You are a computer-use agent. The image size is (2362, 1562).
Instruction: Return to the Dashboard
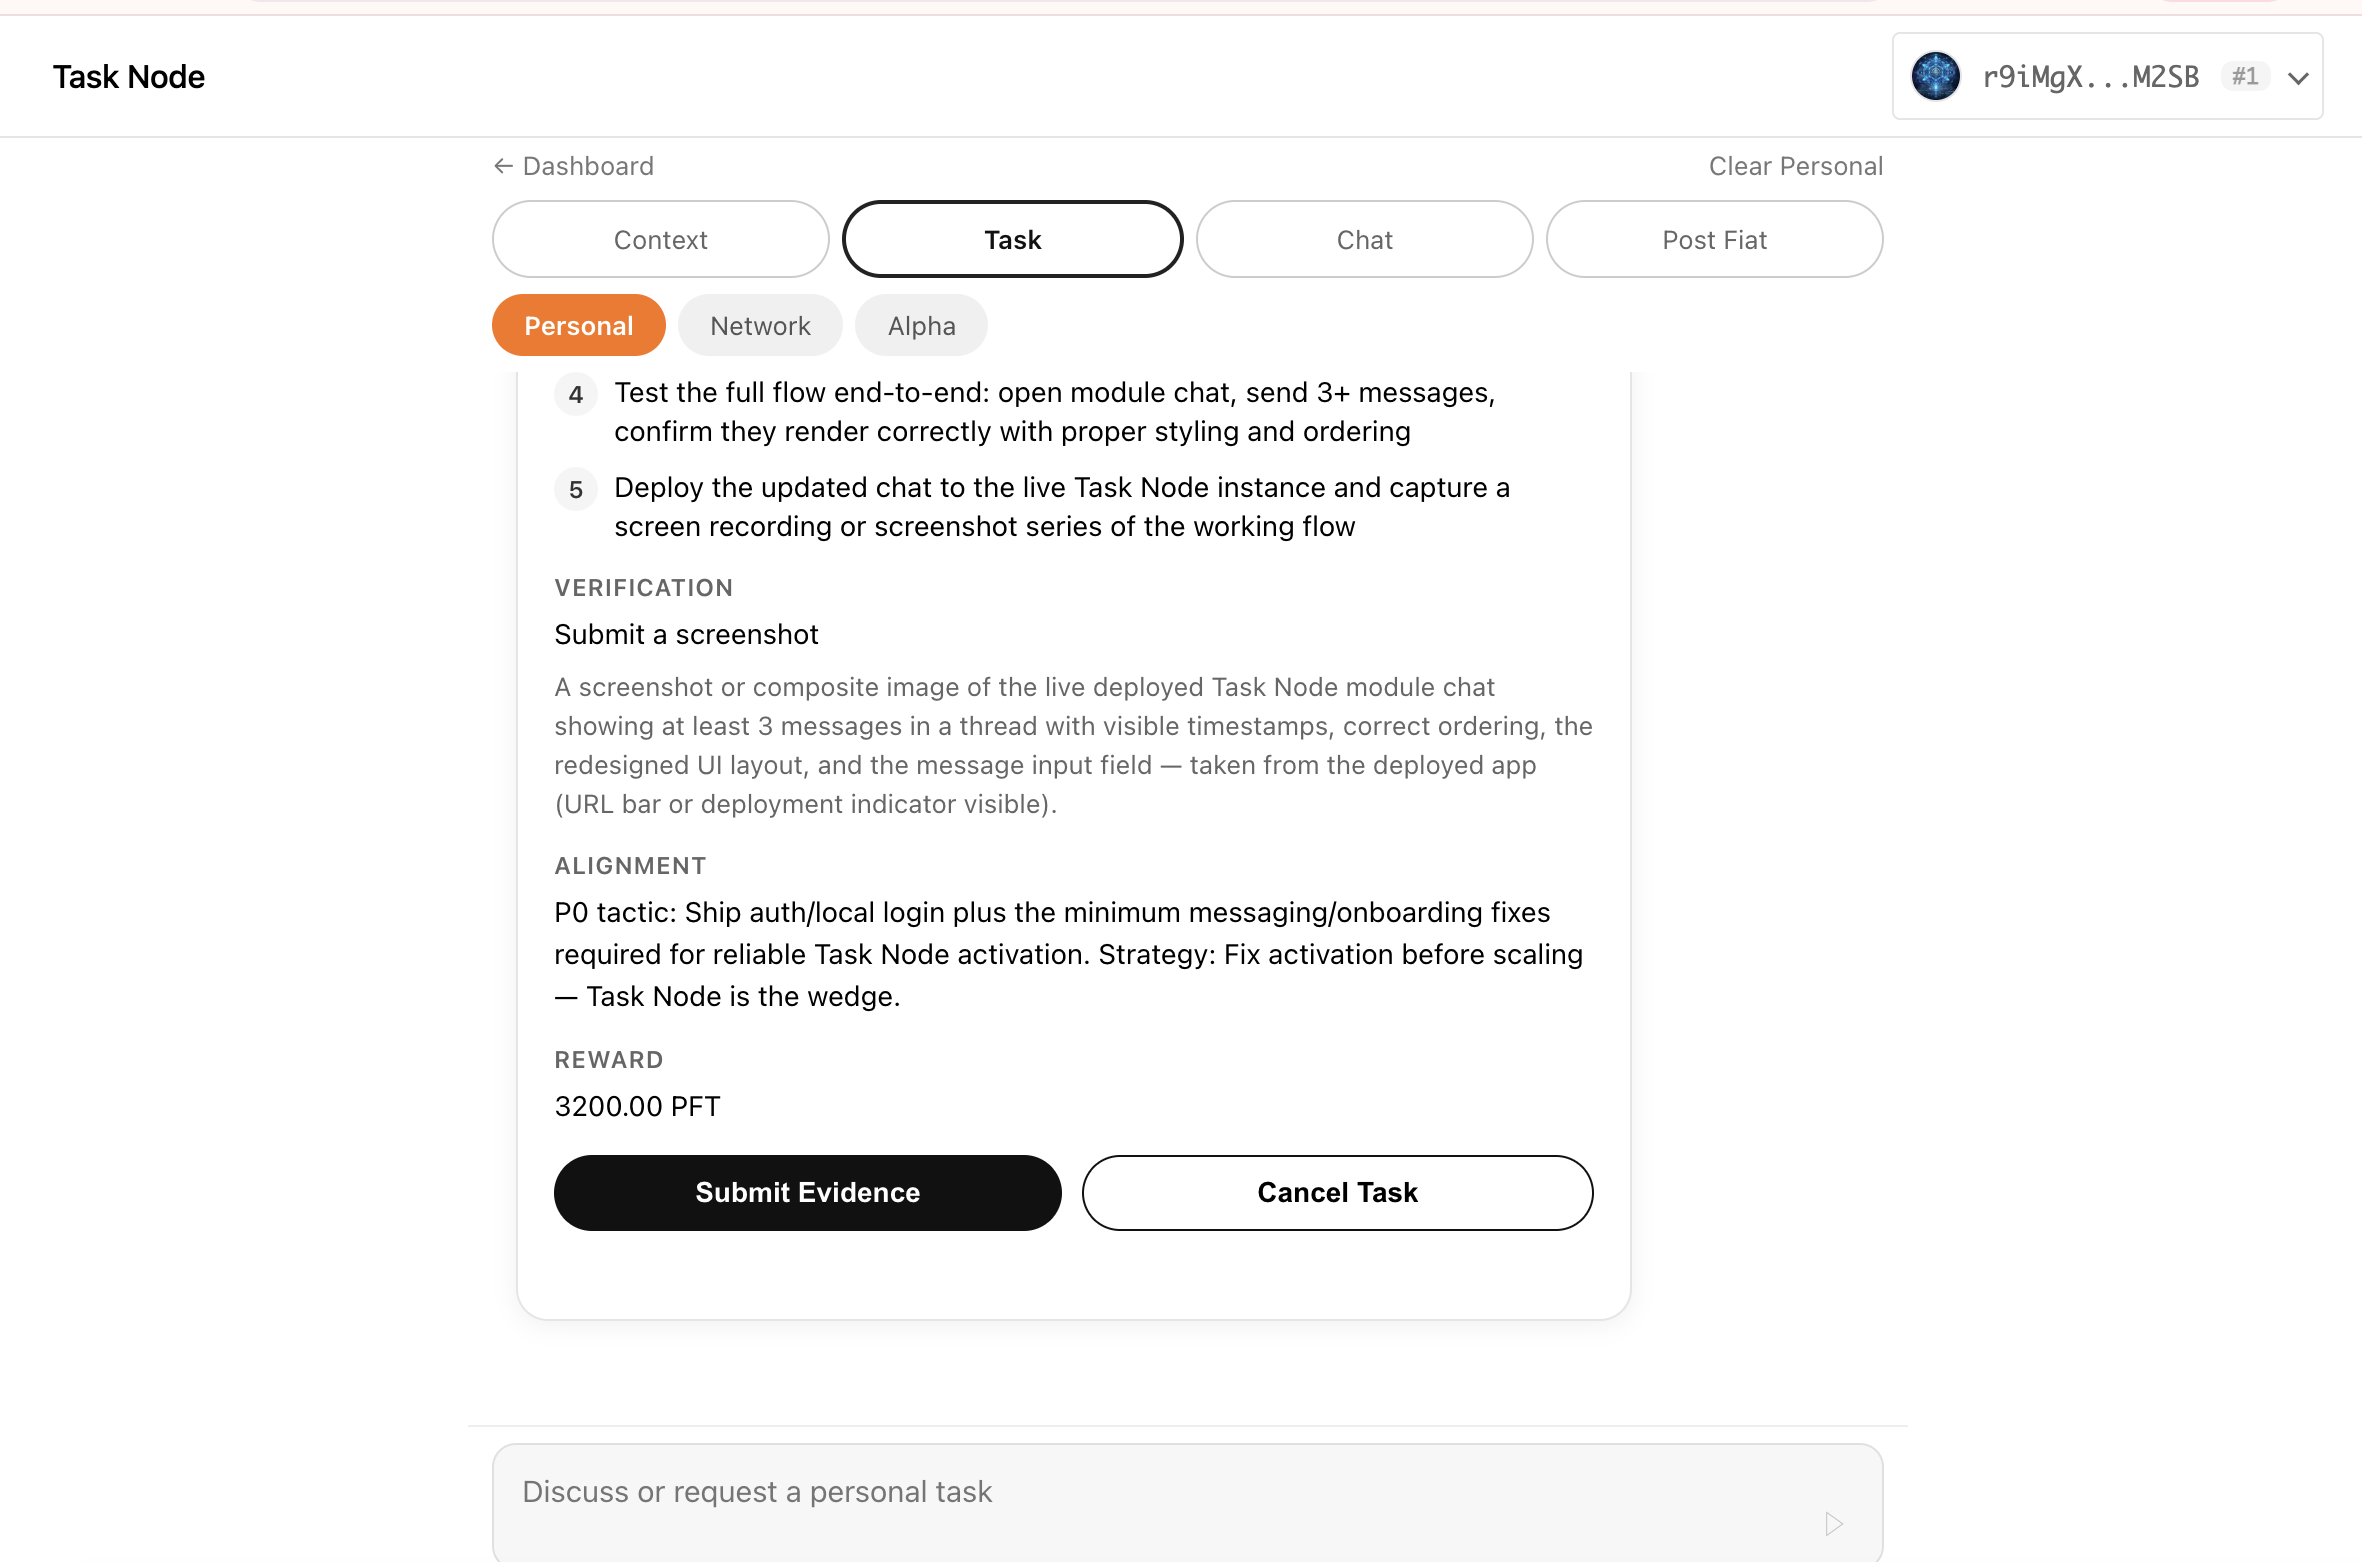click(586, 165)
